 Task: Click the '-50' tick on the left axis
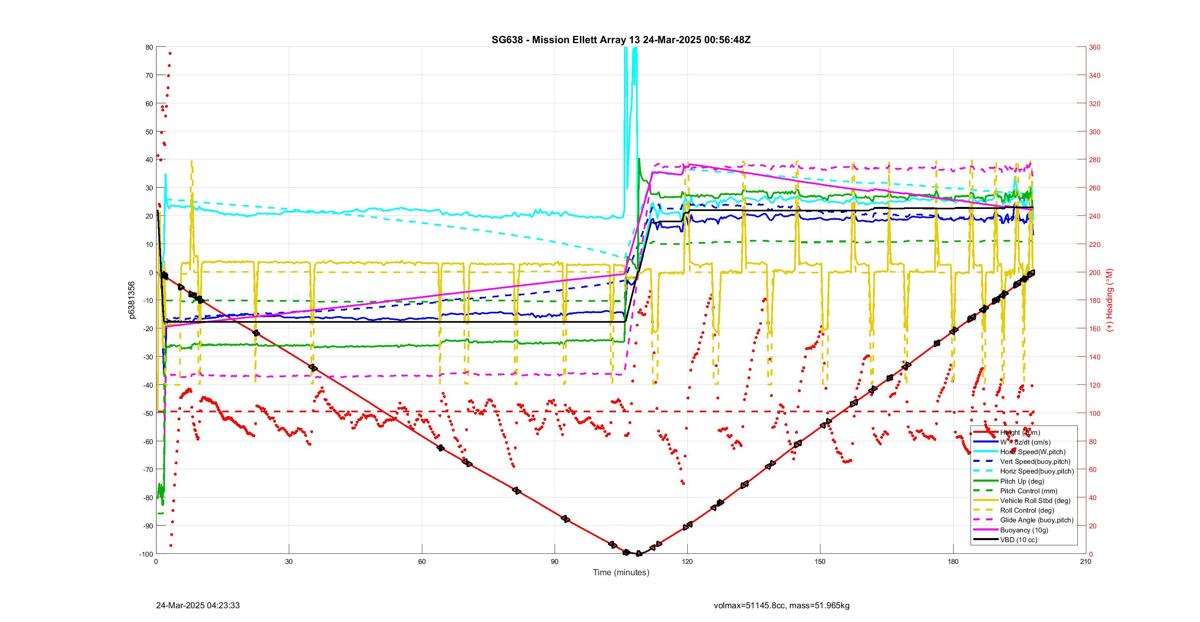pyautogui.click(x=147, y=413)
